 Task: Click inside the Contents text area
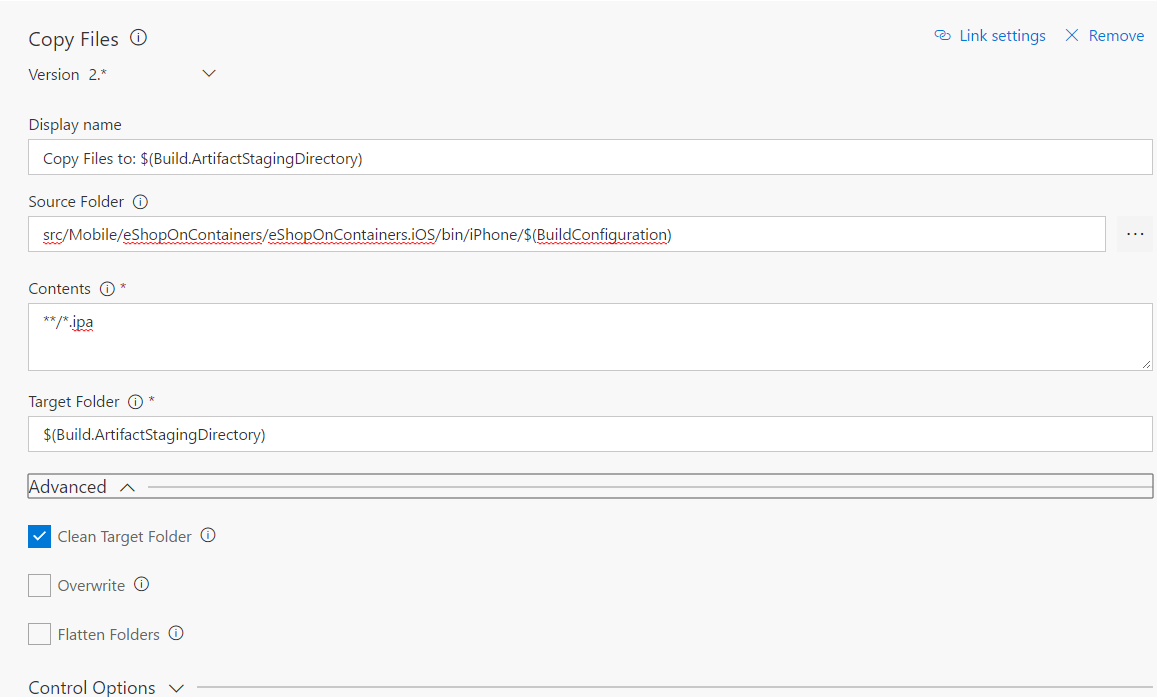(x=590, y=337)
